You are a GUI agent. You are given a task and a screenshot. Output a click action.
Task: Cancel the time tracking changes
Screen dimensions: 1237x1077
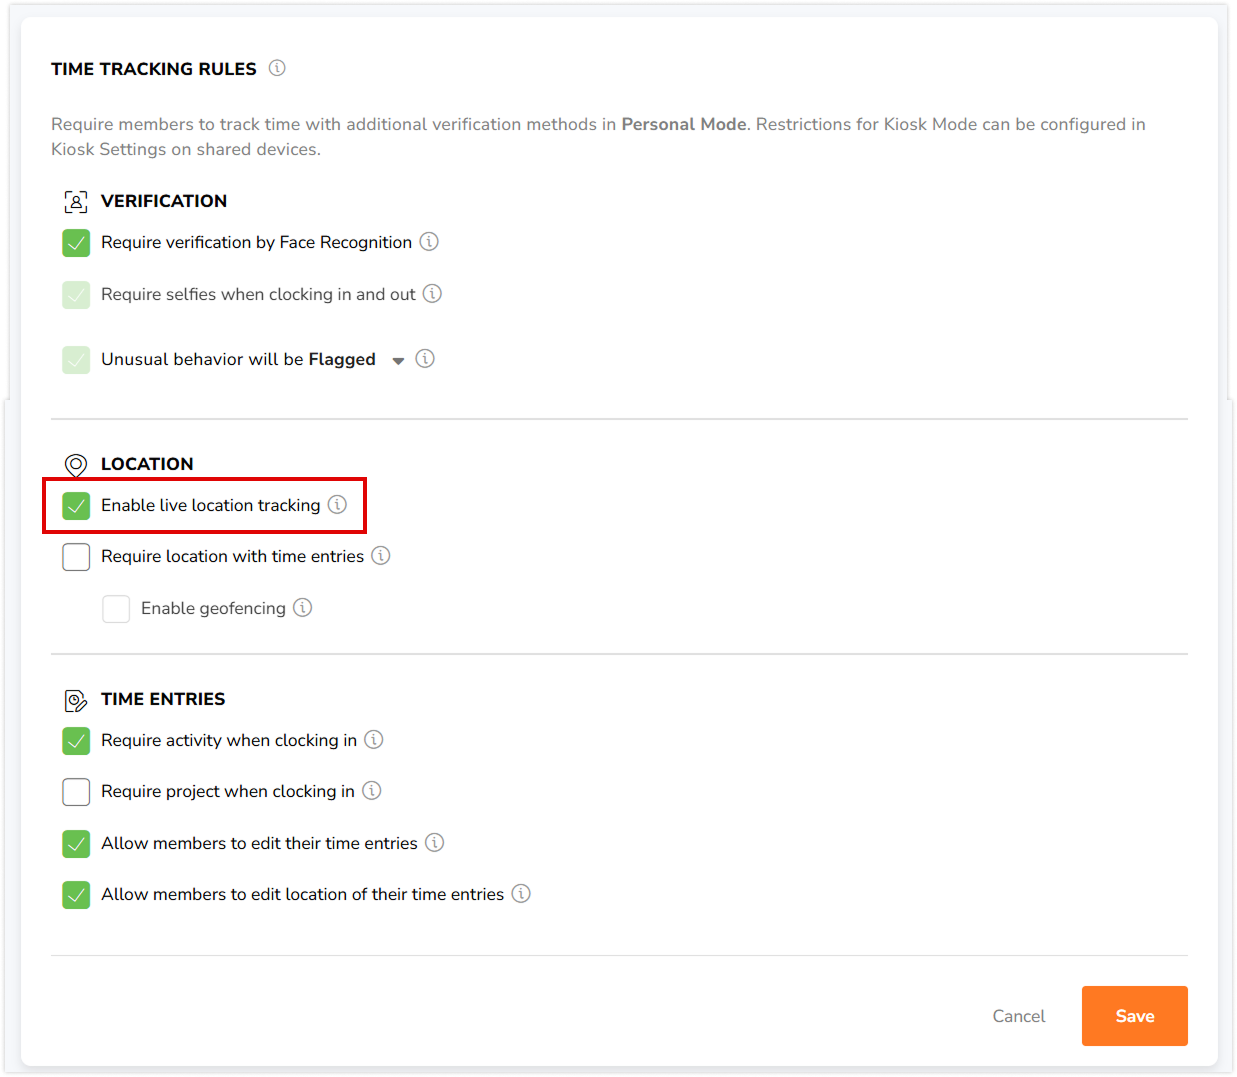1018,1016
